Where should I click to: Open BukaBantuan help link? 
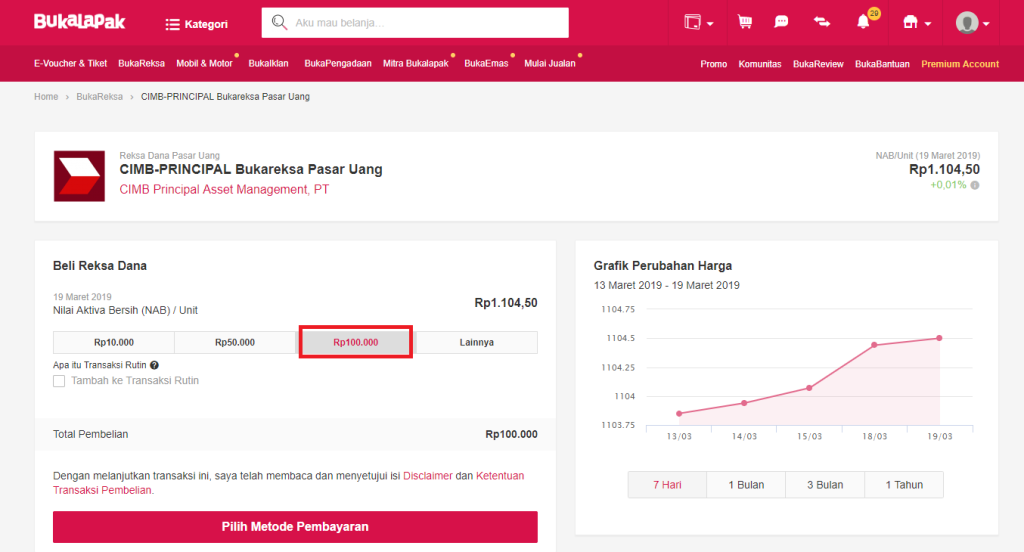click(882, 64)
